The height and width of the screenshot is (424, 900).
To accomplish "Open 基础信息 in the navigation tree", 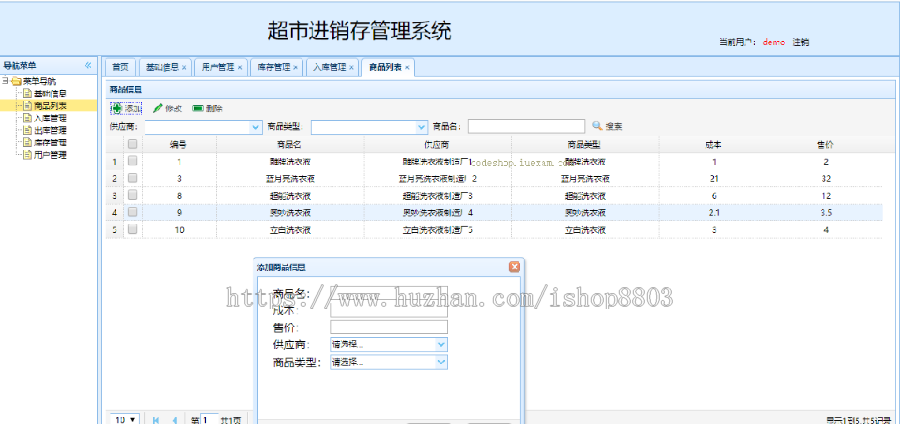I will (50, 94).
